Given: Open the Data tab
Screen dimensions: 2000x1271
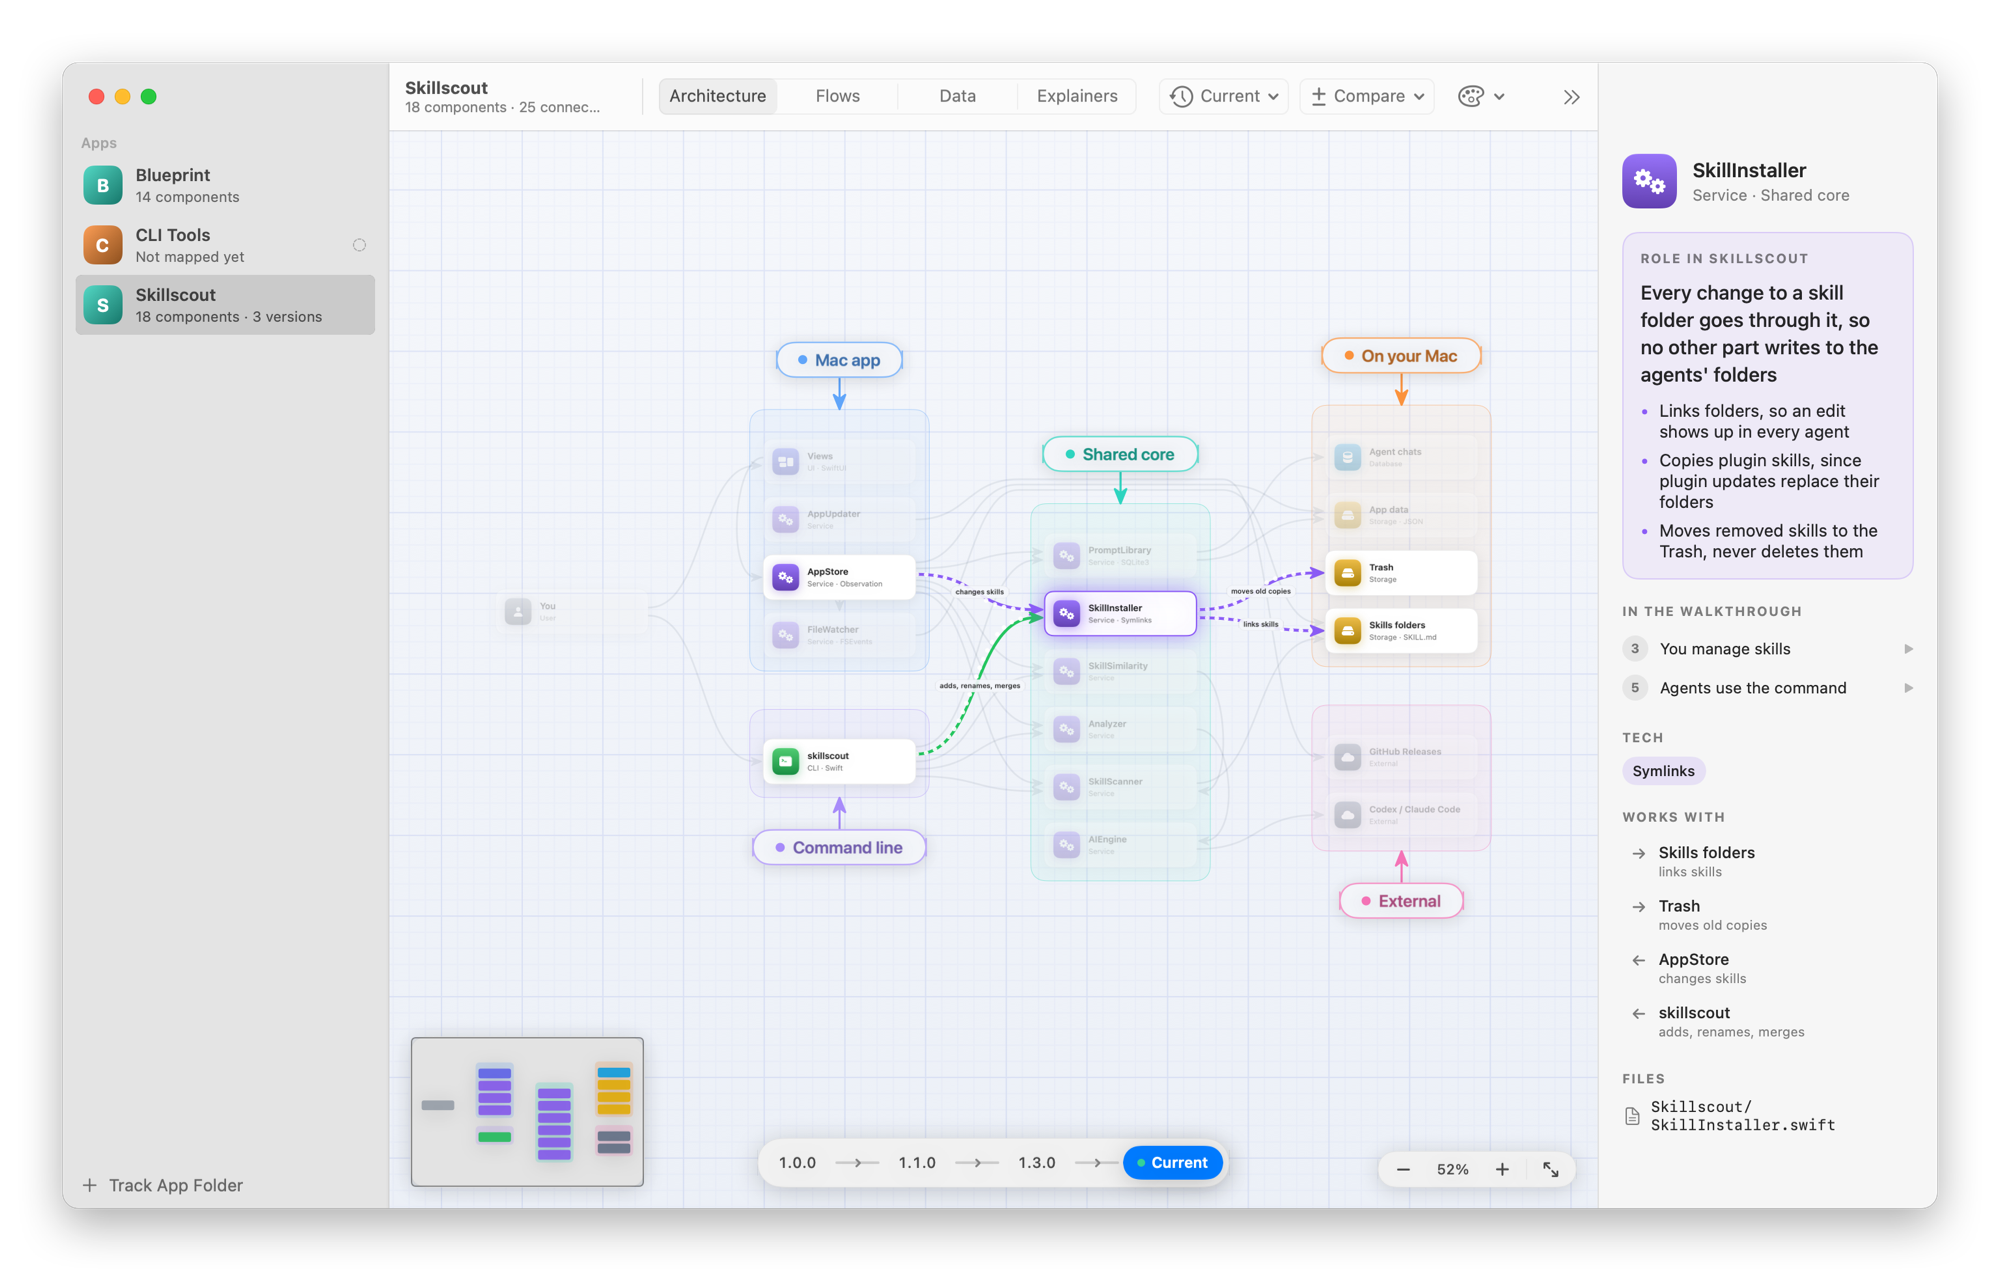Looking at the screenshot, I should click(957, 96).
